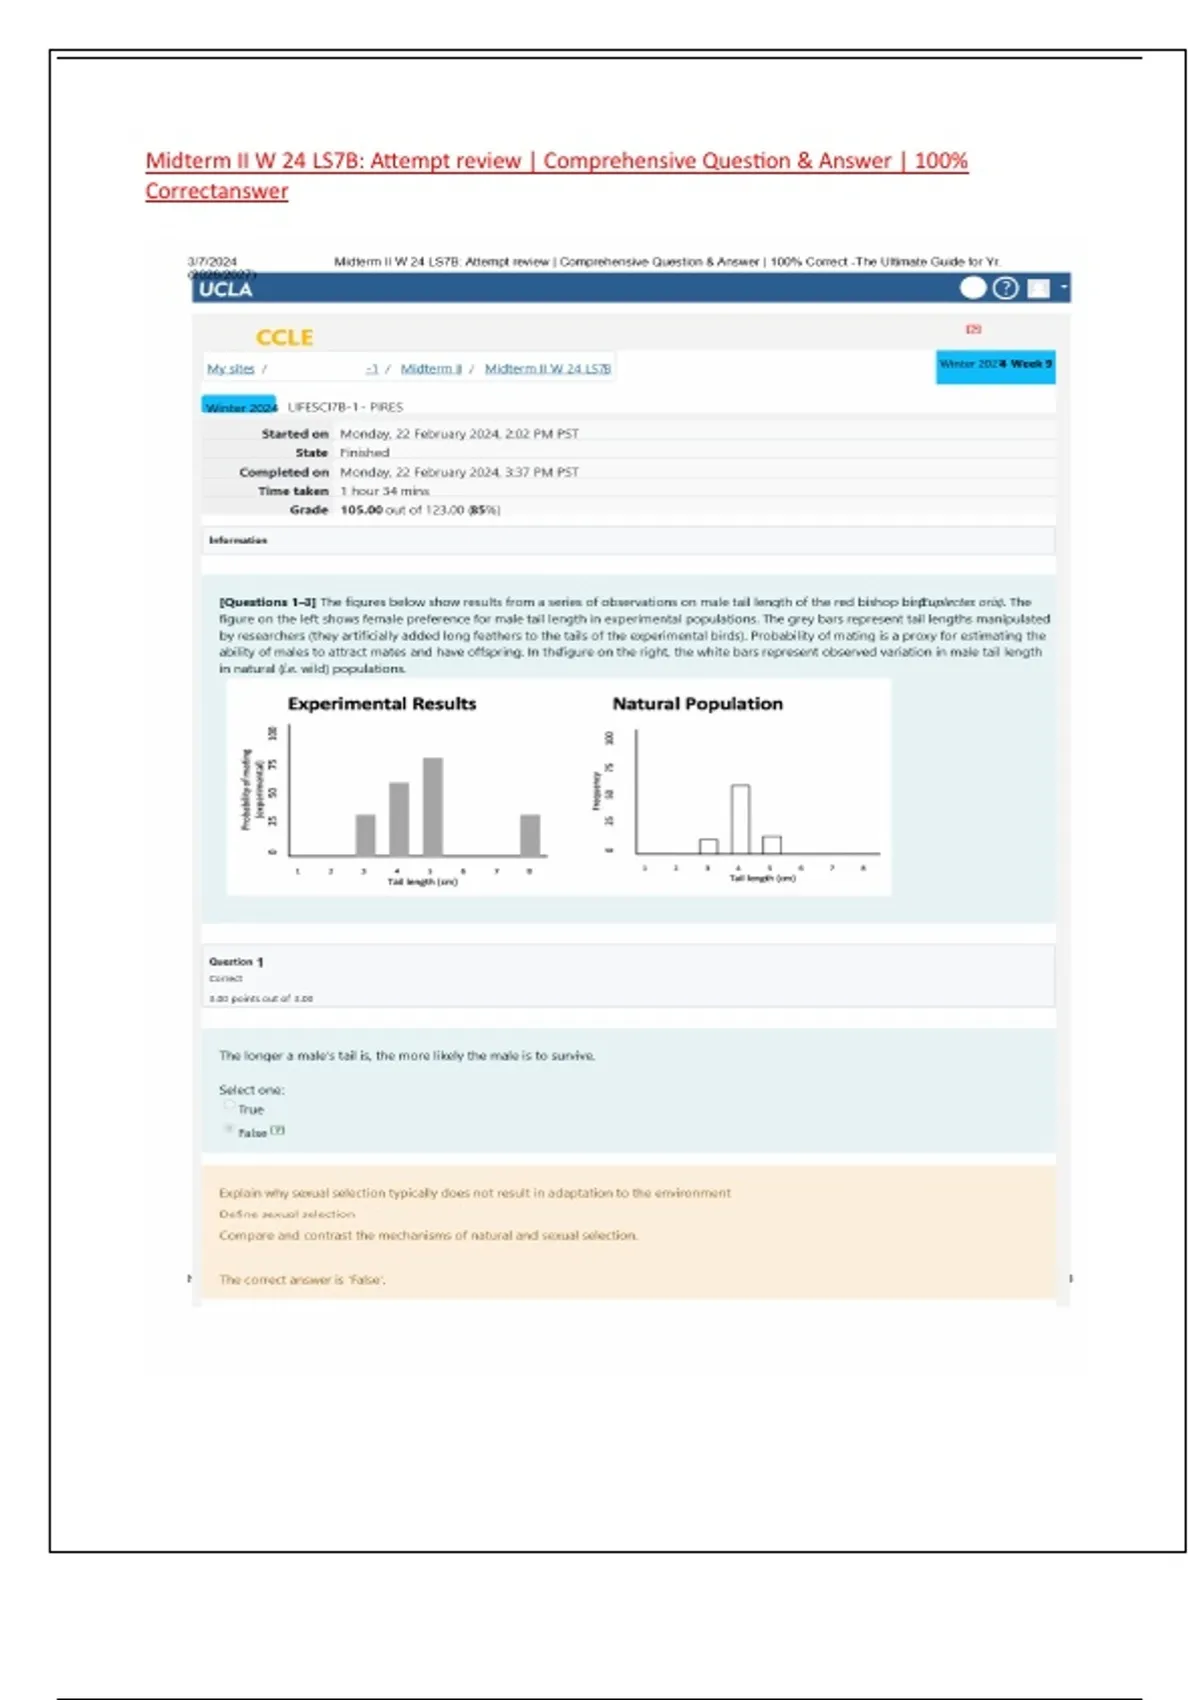Image resolution: width=1200 pixels, height=1700 pixels.
Task: Click the Information section header
Action: coord(238,540)
